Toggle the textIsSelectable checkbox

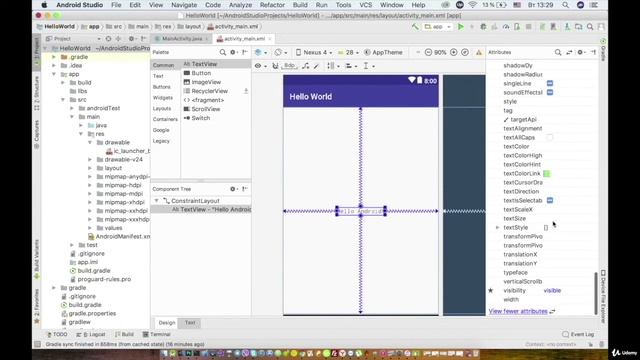coord(550,200)
